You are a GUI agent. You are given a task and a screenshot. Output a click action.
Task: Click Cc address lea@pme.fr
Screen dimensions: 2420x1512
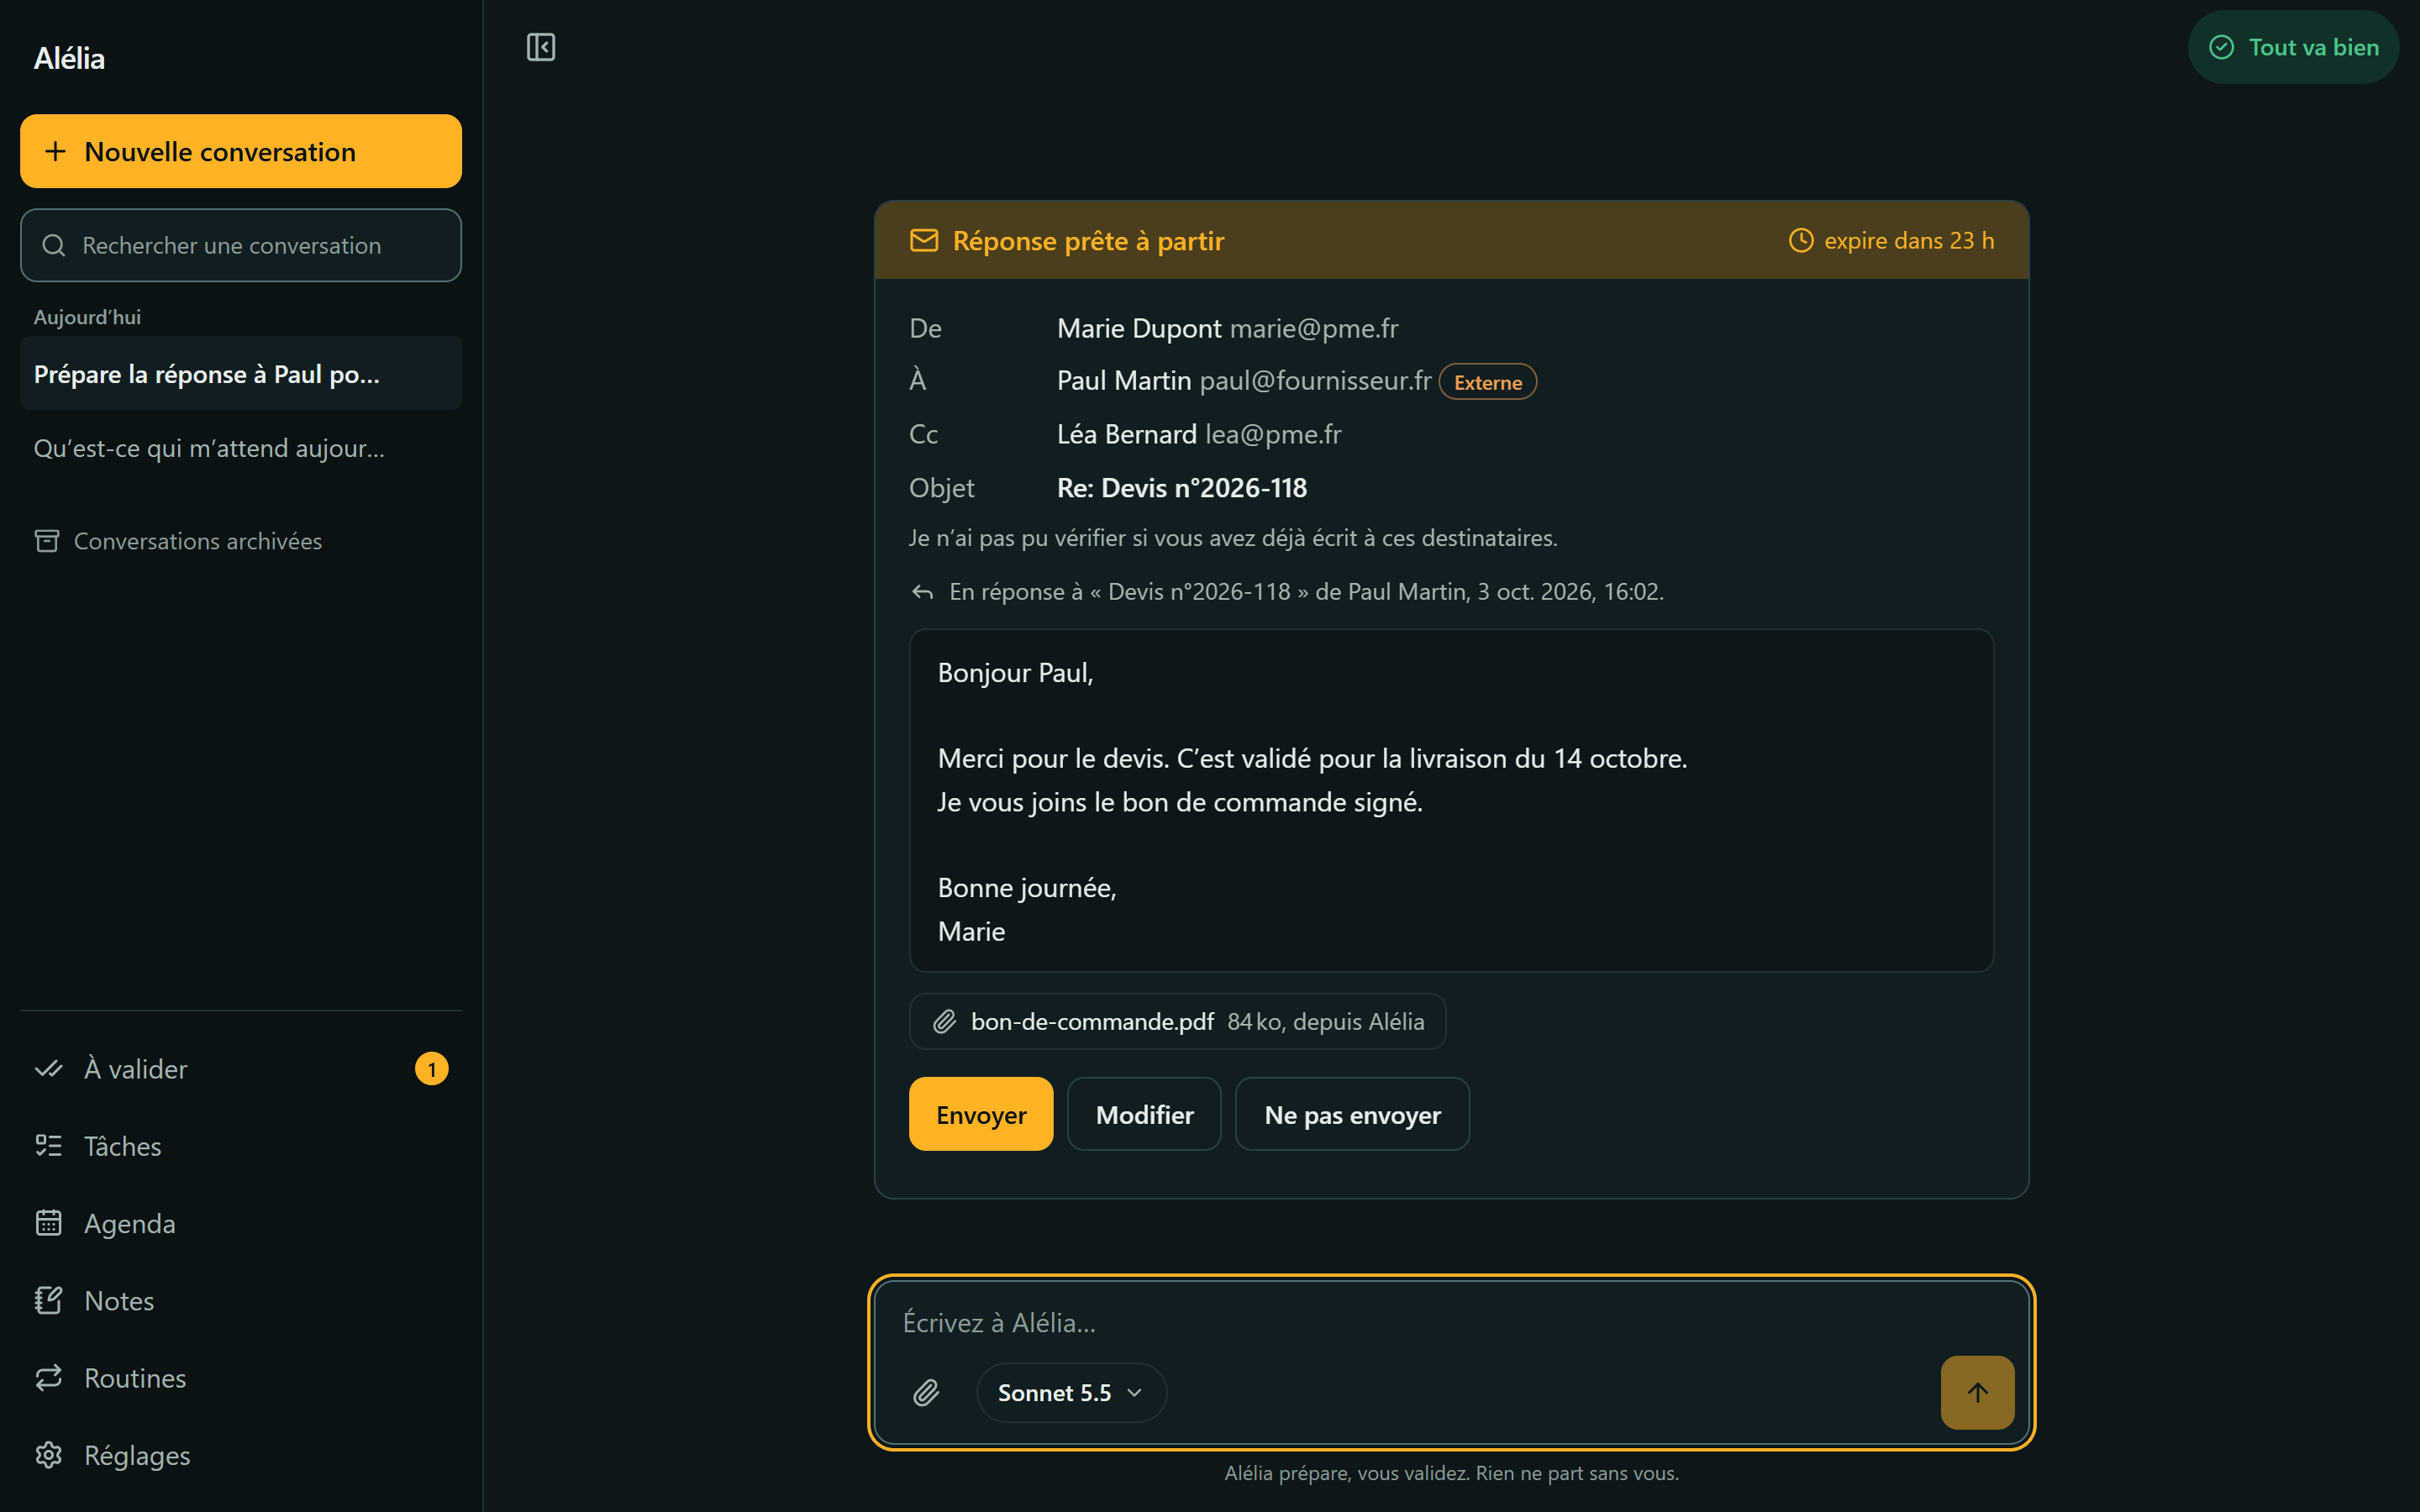1273,434
